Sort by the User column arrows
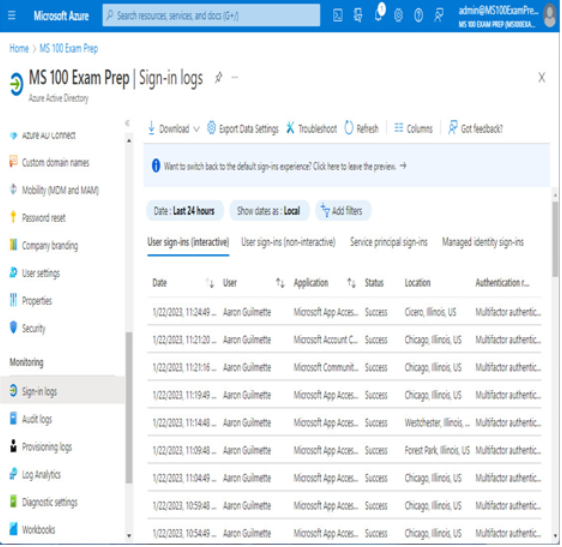 pyautogui.click(x=280, y=283)
